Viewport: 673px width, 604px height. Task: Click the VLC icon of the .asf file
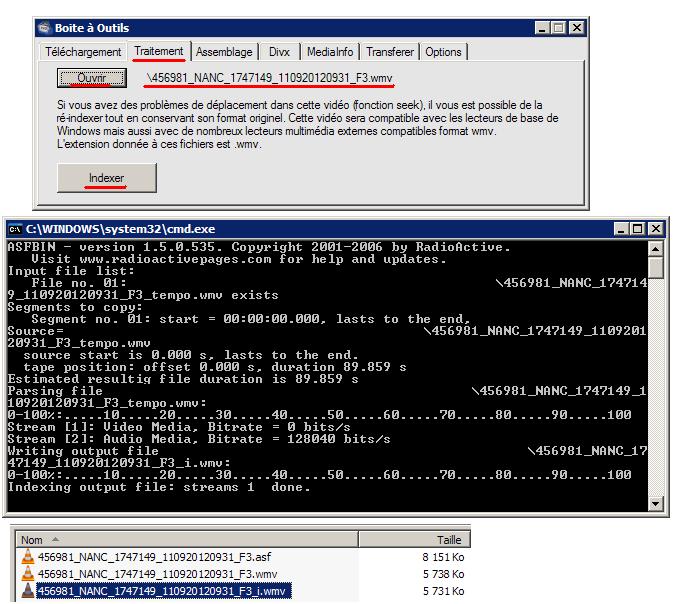pyautogui.click(x=27, y=557)
